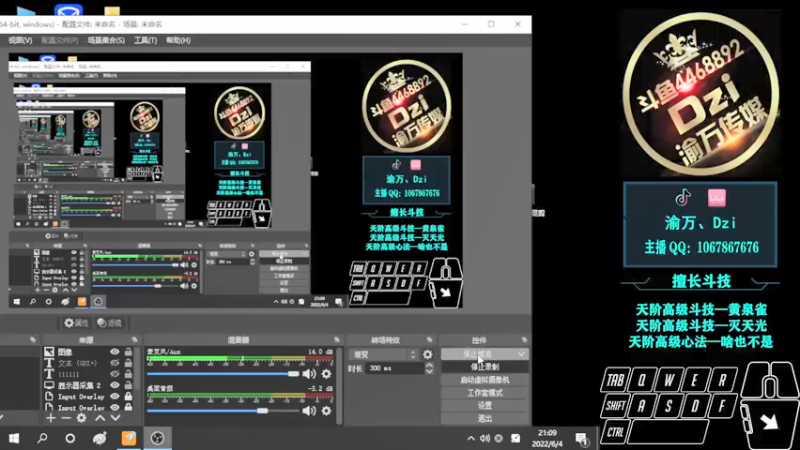Click the 时长 300 ms duration field
This screenshot has width=800, height=450.
(x=395, y=368)
